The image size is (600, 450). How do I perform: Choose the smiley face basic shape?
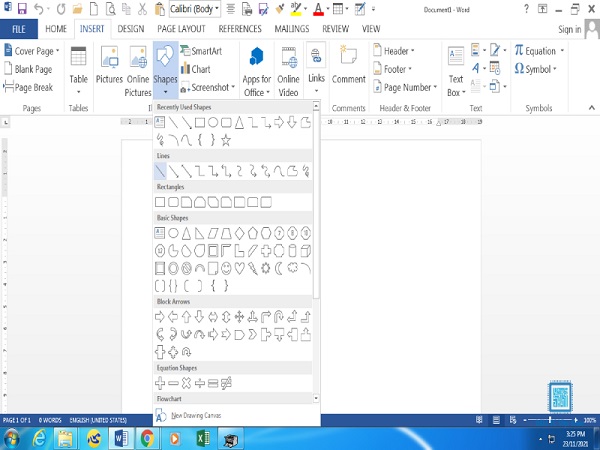pos(227,268)
